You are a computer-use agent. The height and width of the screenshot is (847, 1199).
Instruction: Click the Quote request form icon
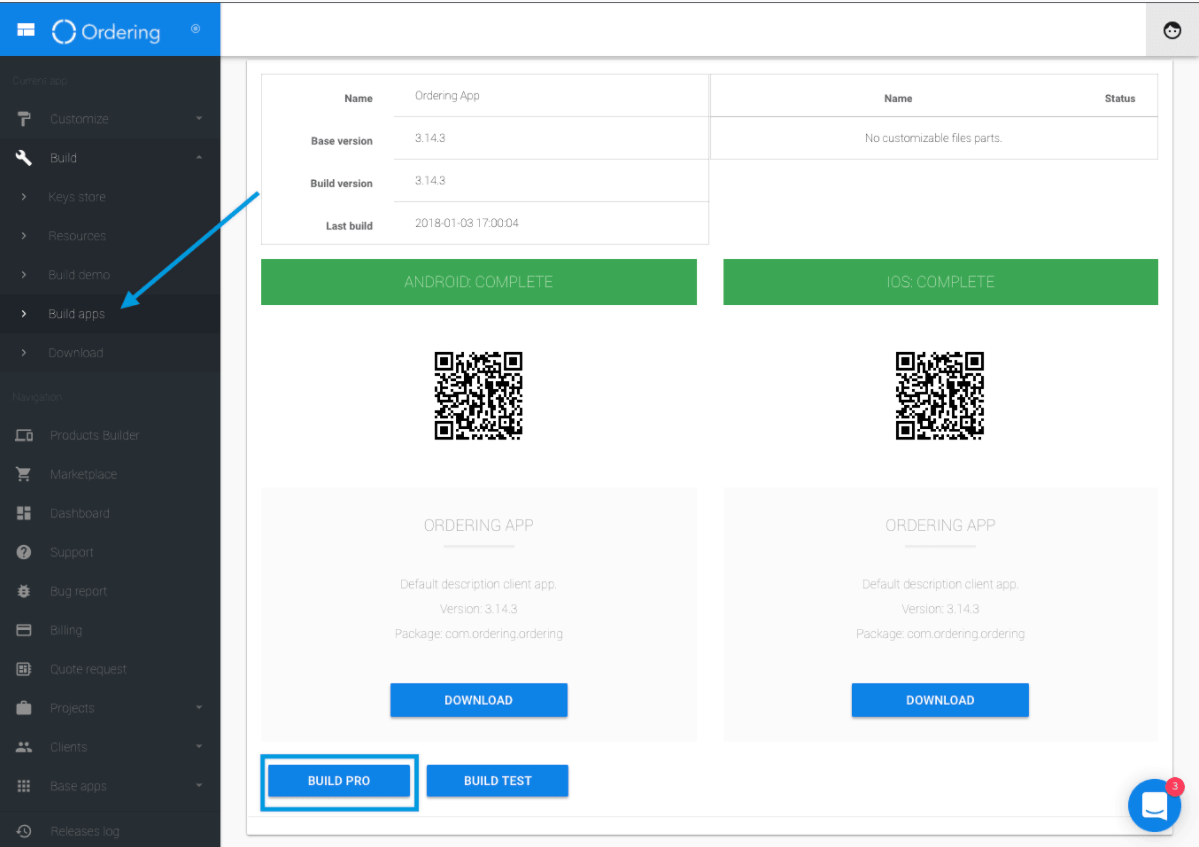coord(24,669)
